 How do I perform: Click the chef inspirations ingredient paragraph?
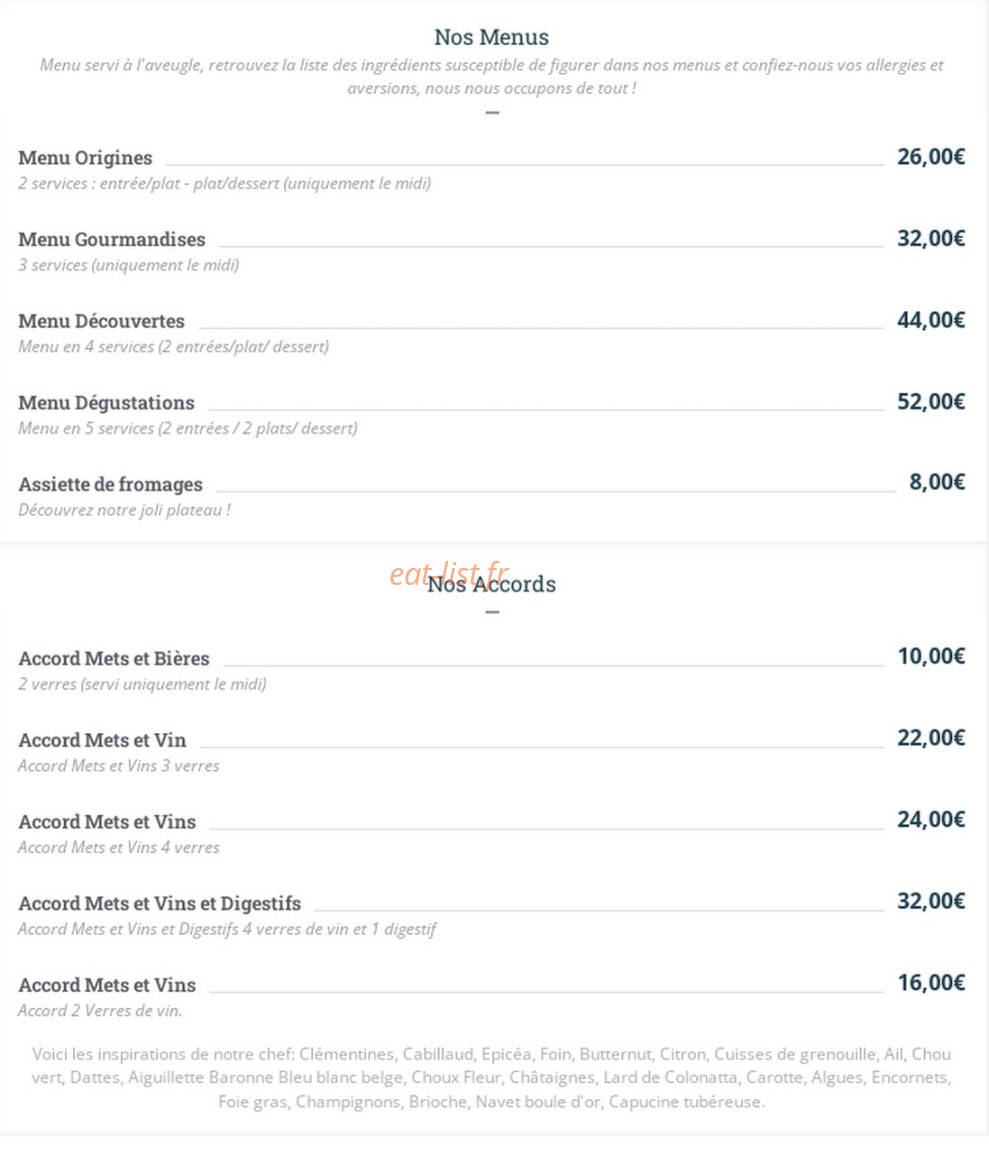pyautogui.click(x=492, y=1077)
